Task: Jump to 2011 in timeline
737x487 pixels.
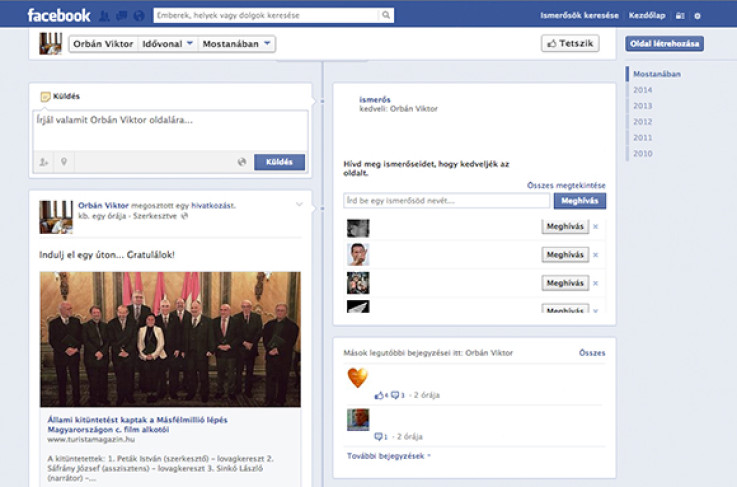Action: (x=643, y=138)
